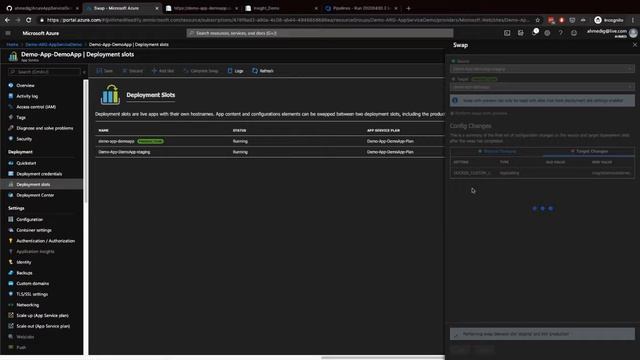Refresh the deployment slots list
Image resolution: width=640 pixels, height=360 pixels.
pos(262,71)
